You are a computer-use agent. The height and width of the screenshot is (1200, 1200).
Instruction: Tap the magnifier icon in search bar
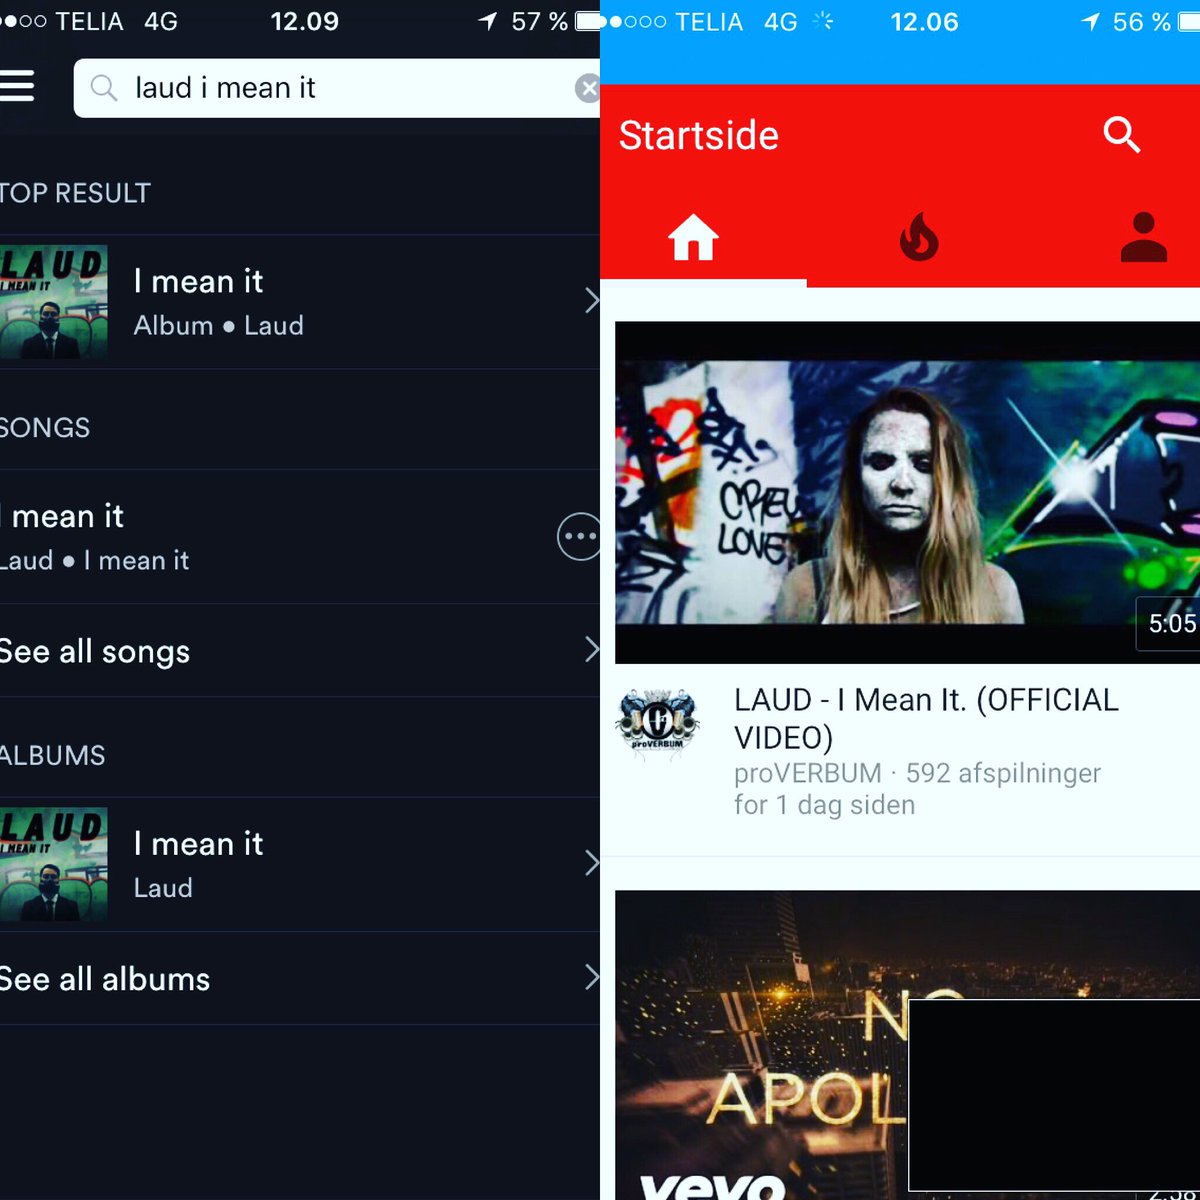104,88
